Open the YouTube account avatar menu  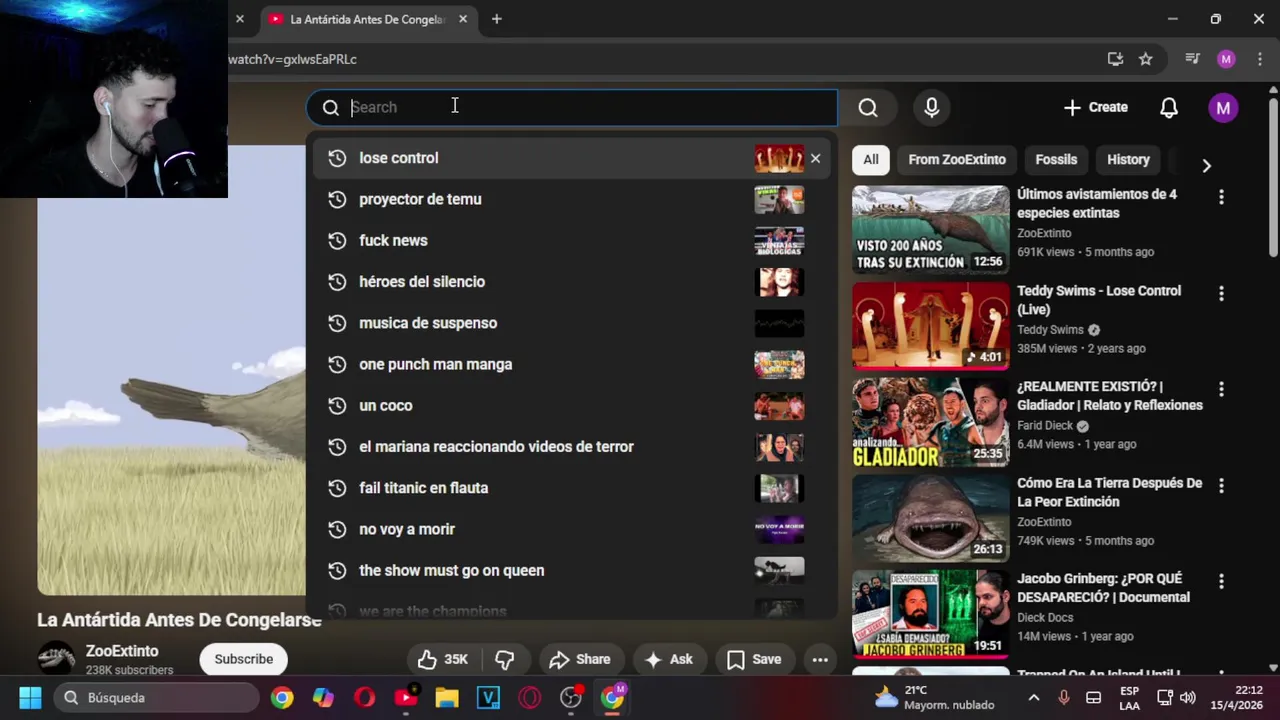coord(1223,108)
